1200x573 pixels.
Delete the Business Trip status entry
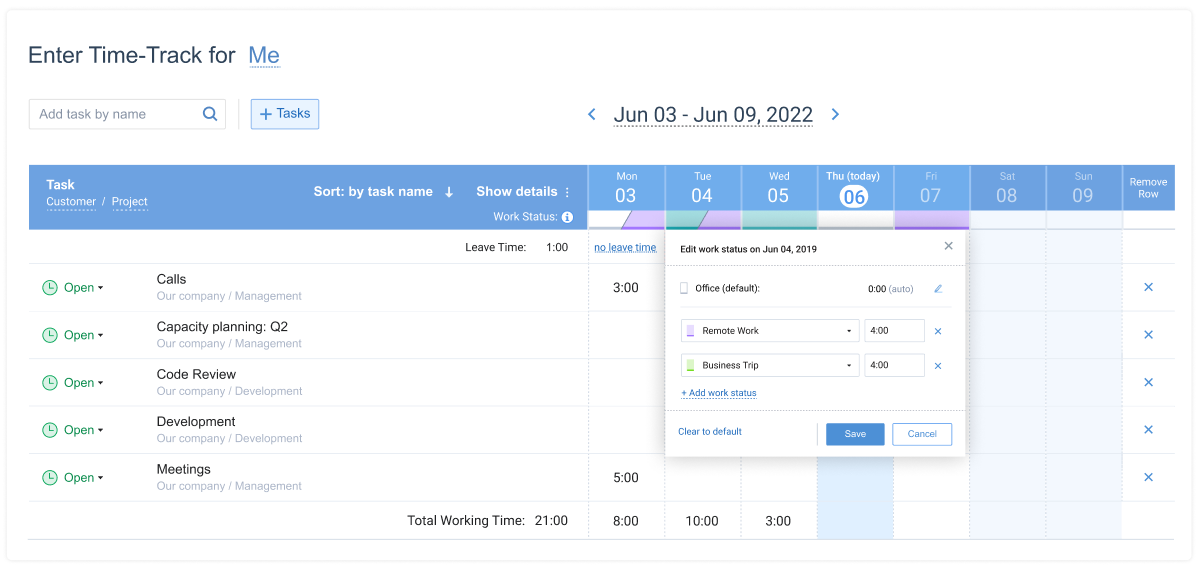[938, 366]
